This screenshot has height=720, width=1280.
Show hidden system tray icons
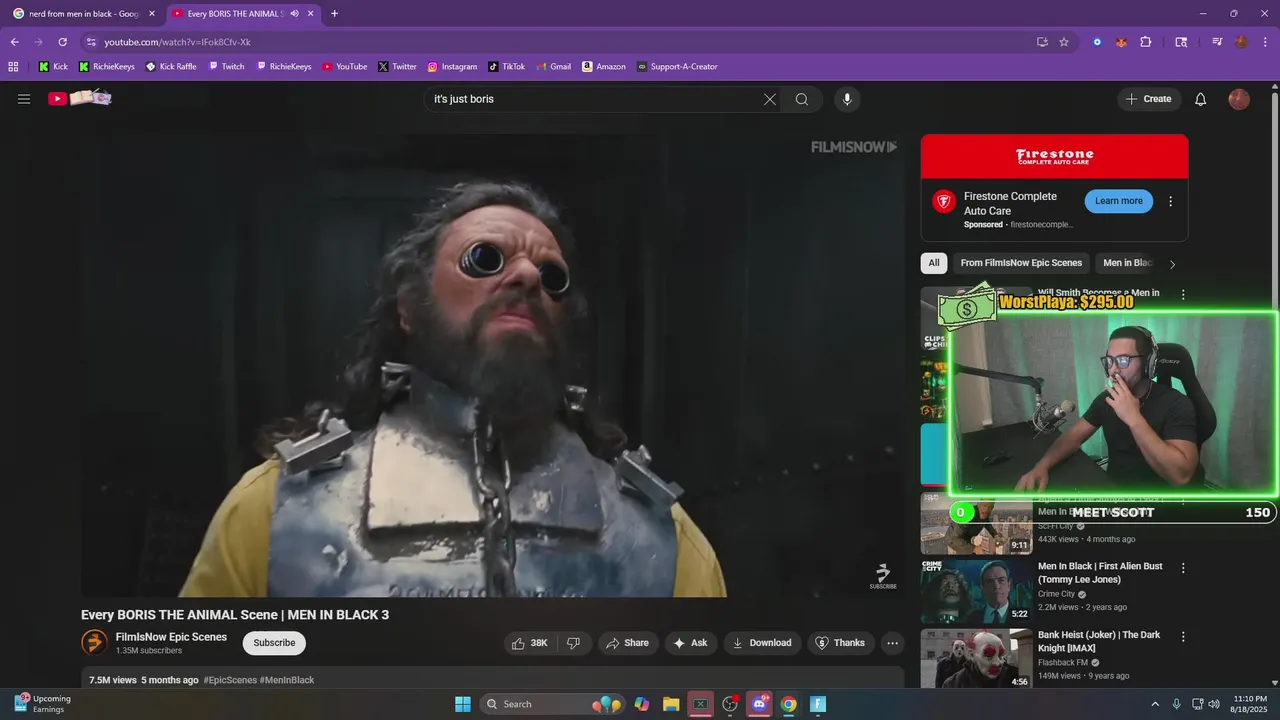pyautogui.click(x=1155, y=704)
